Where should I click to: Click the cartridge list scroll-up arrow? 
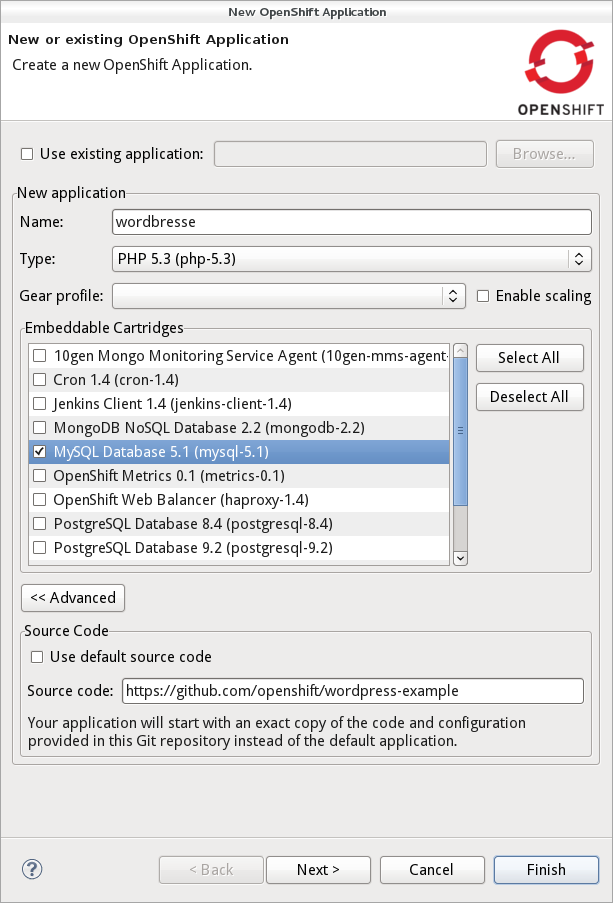point(460,350)
